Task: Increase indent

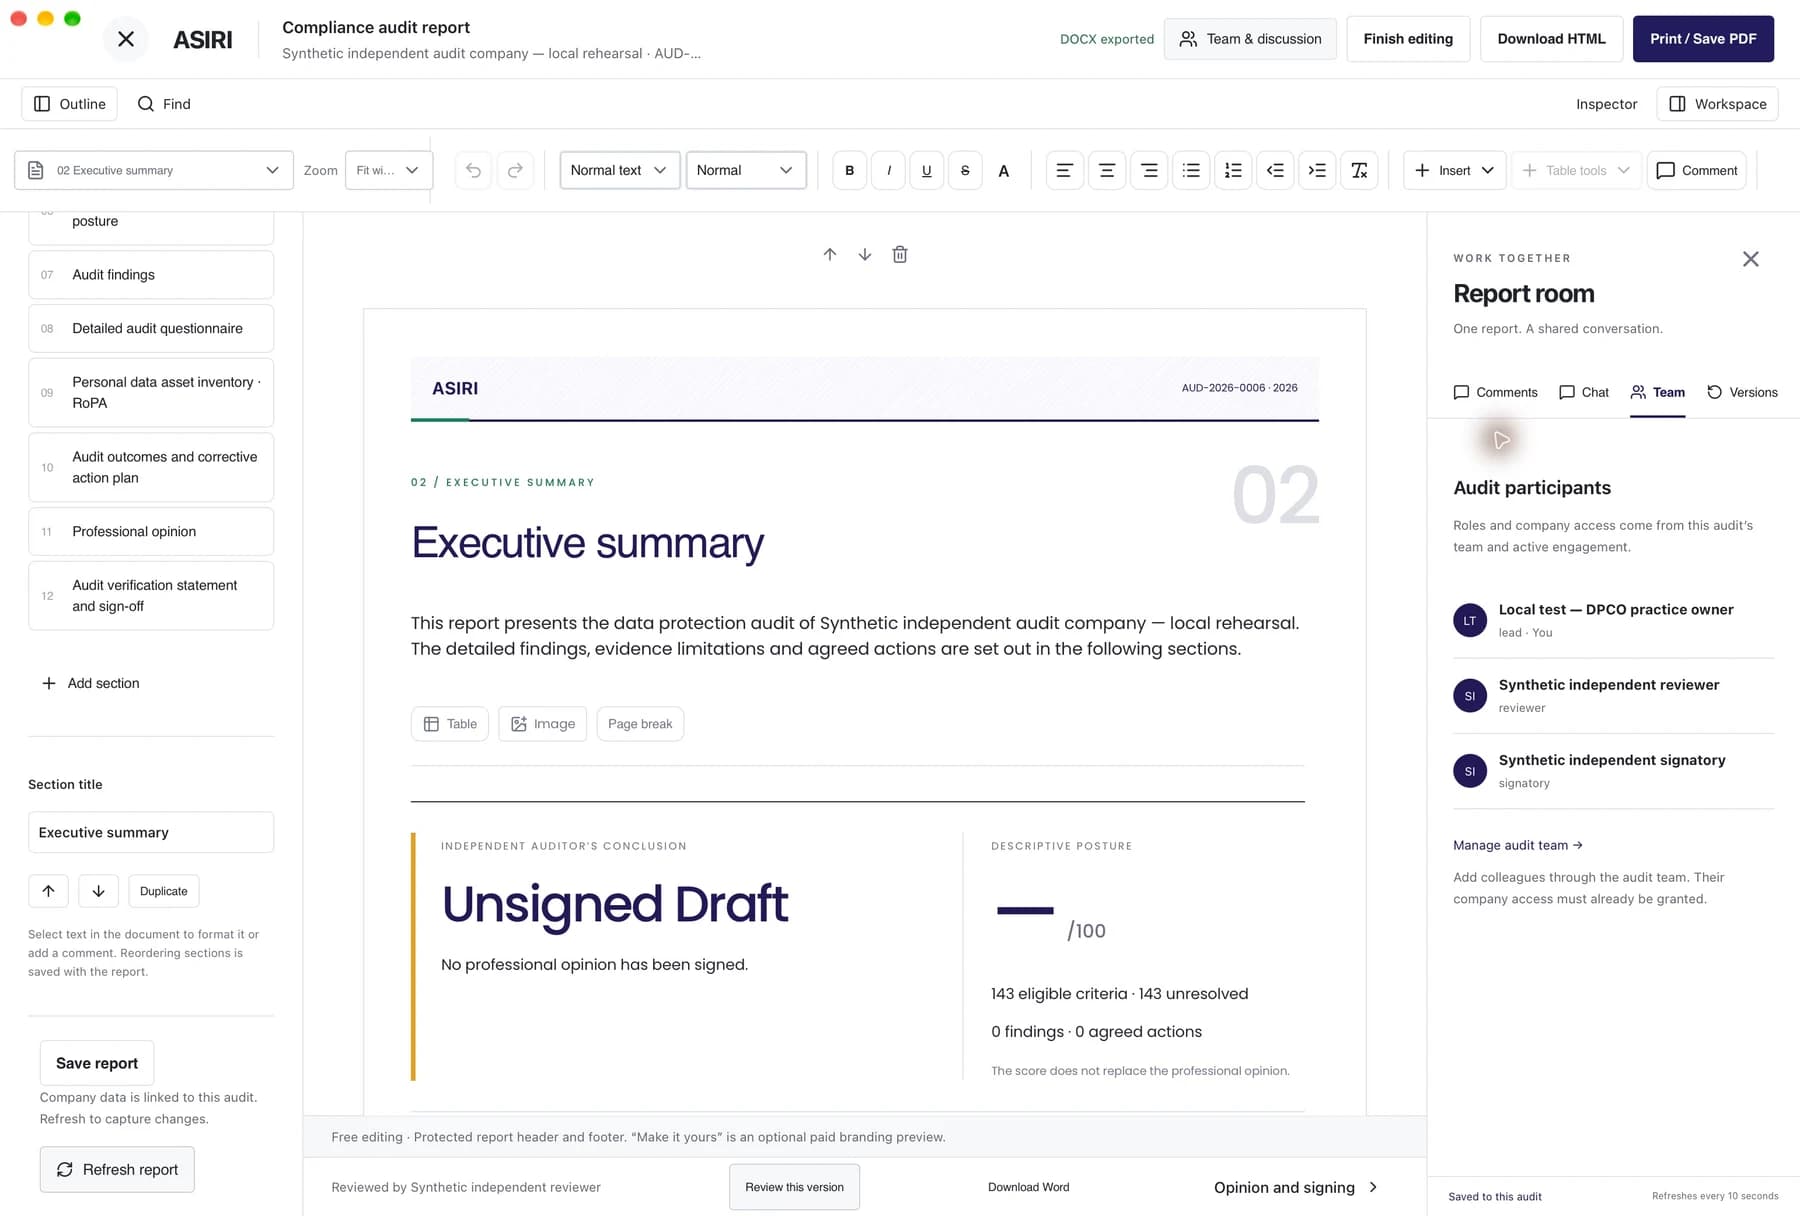Action: tap(1317, 170)
